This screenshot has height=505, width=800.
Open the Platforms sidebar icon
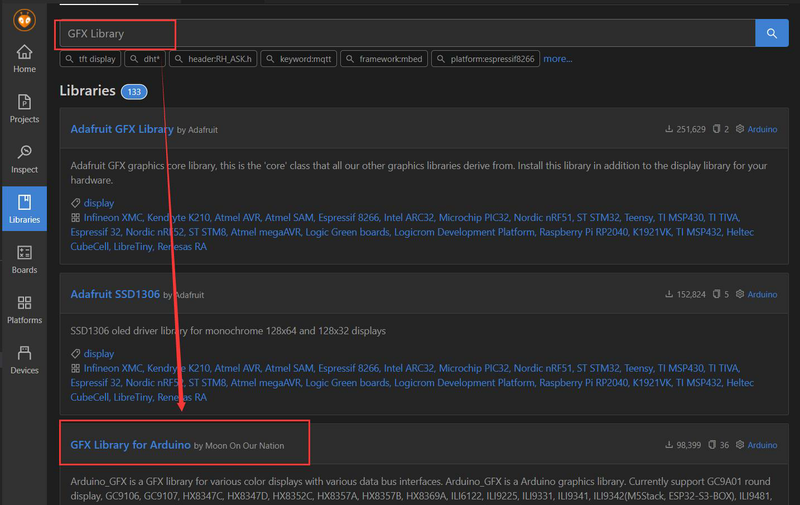[x=24, y=310]
